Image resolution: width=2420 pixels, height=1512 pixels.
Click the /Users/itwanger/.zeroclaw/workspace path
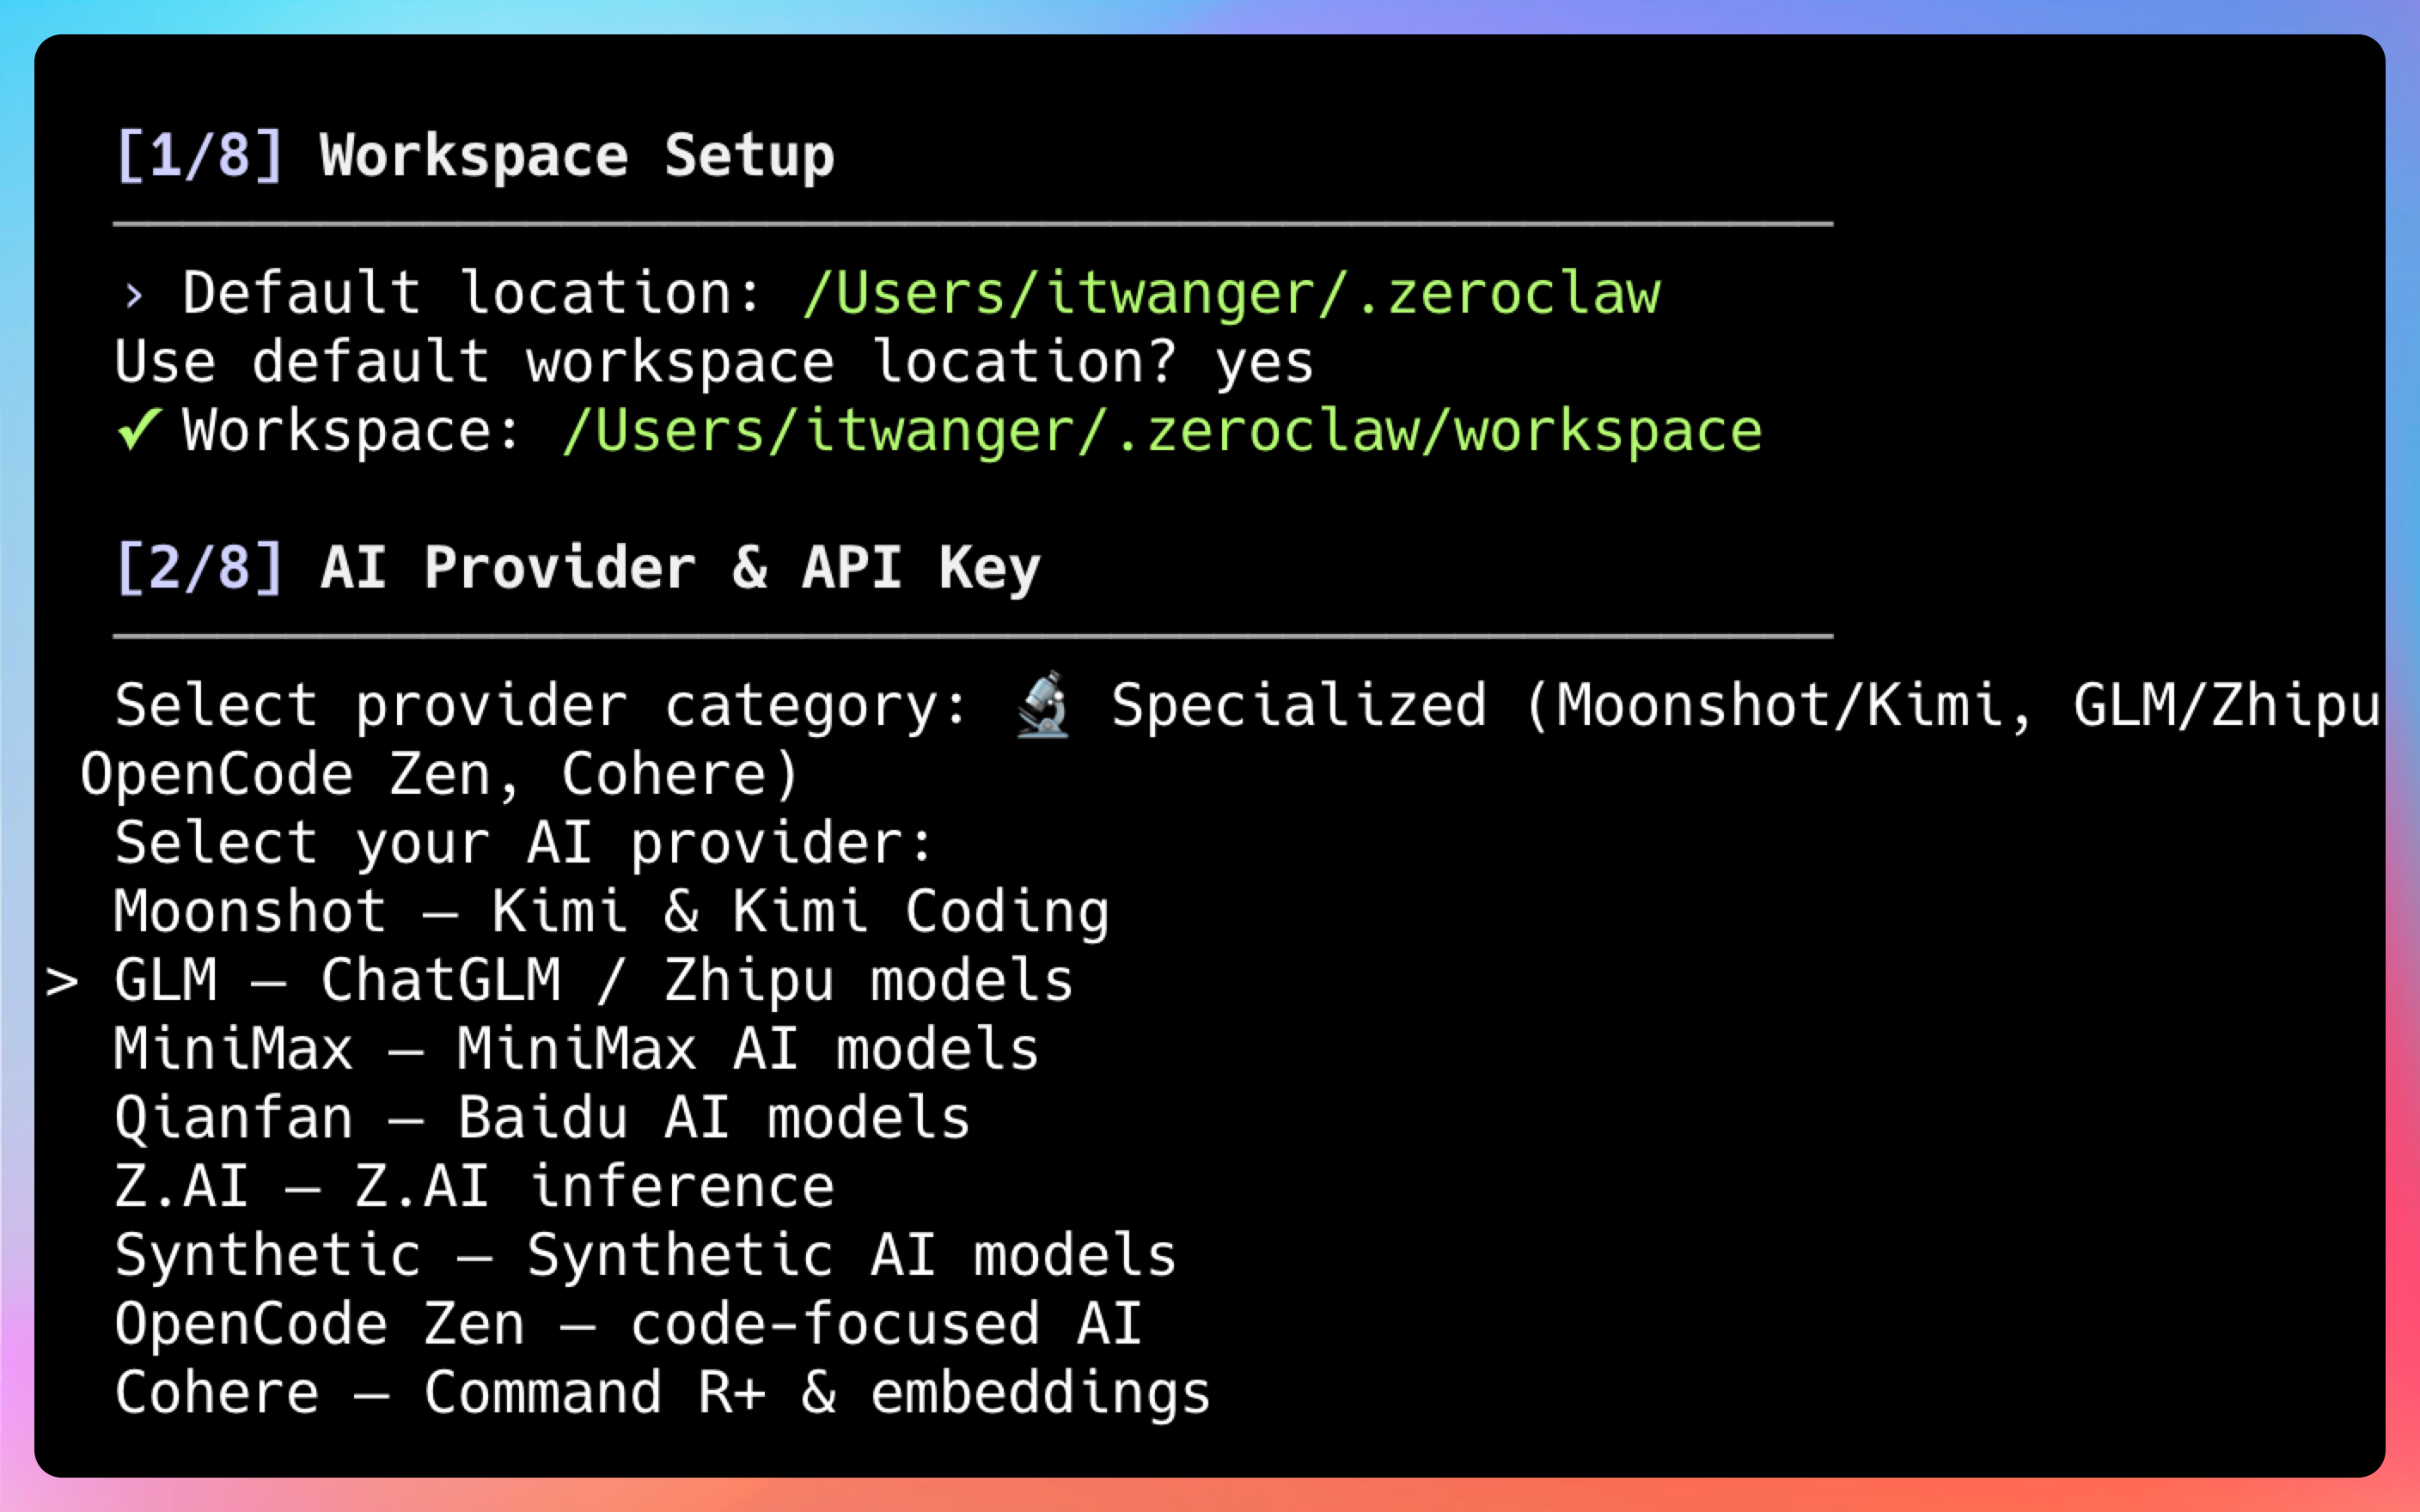coord(1161,431)
